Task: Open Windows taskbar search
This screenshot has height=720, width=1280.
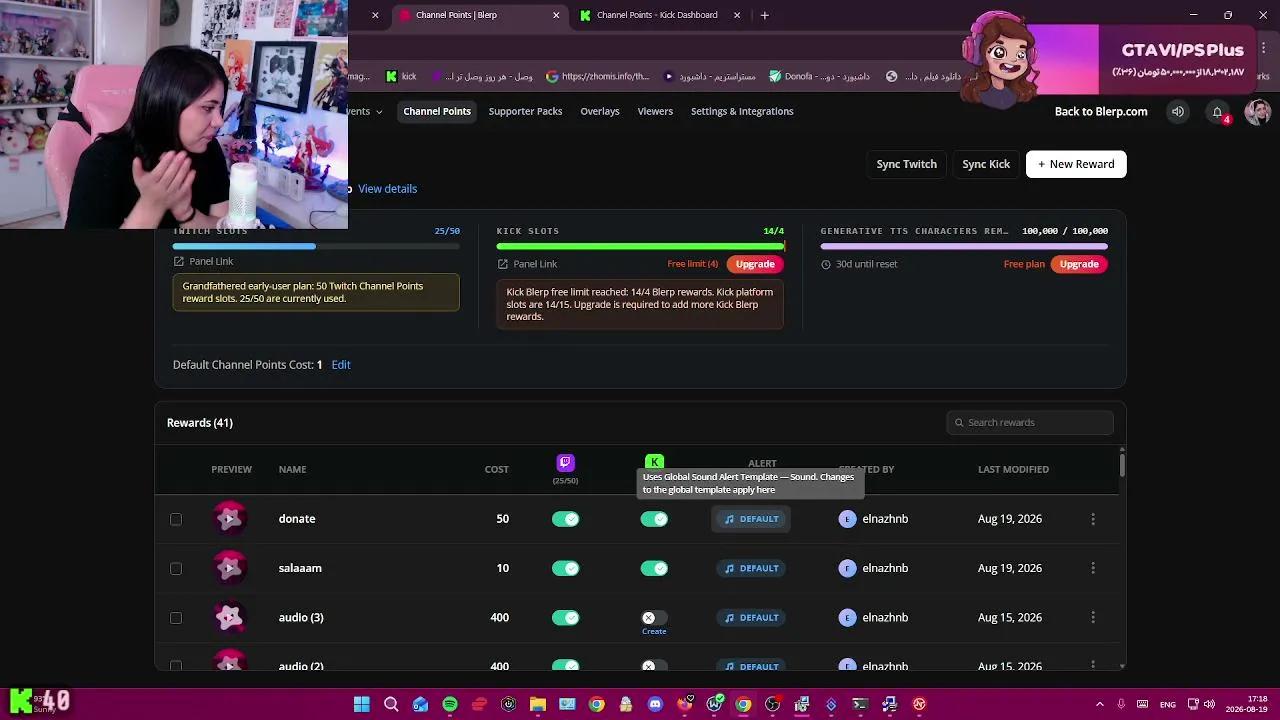Action: click(x=391, y=704)
